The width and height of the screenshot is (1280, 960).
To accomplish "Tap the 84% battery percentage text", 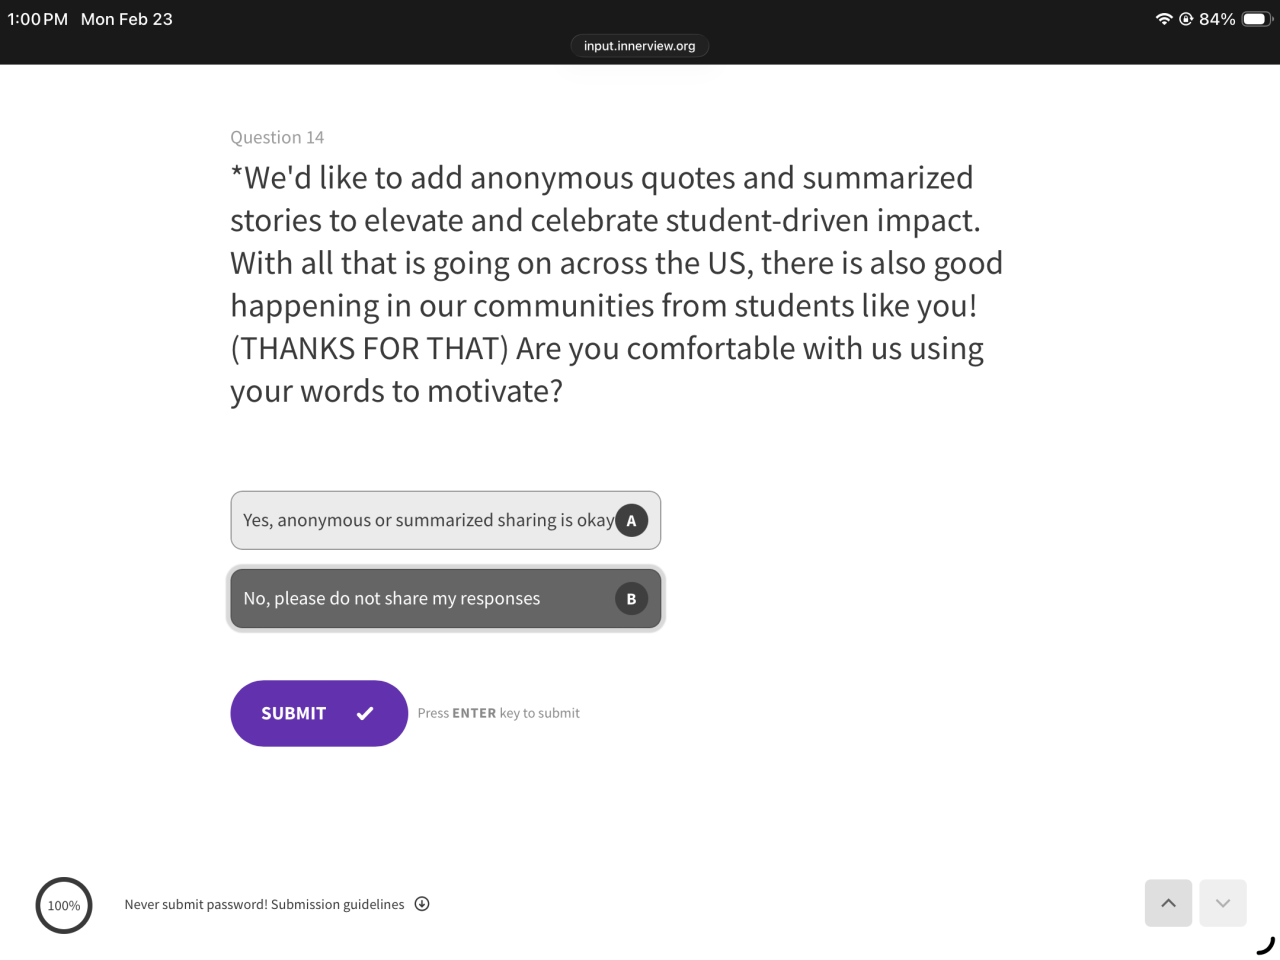I will pos(1217,19).
